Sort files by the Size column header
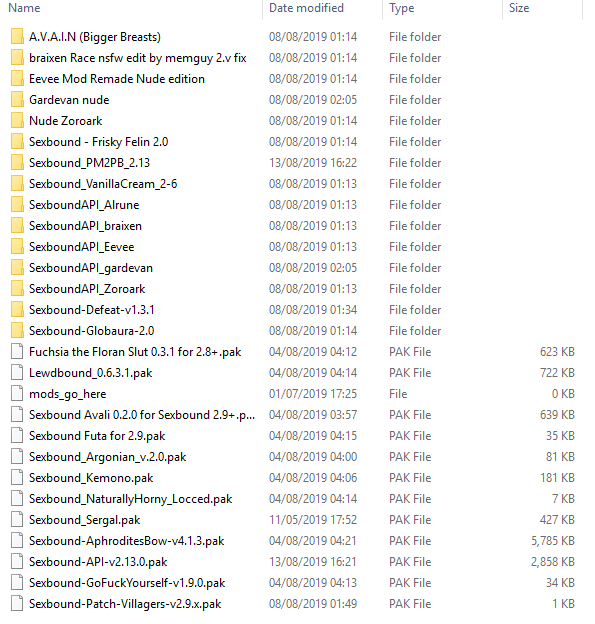The width and height of the screenshot is (595, 624). [x=519, y=8]
